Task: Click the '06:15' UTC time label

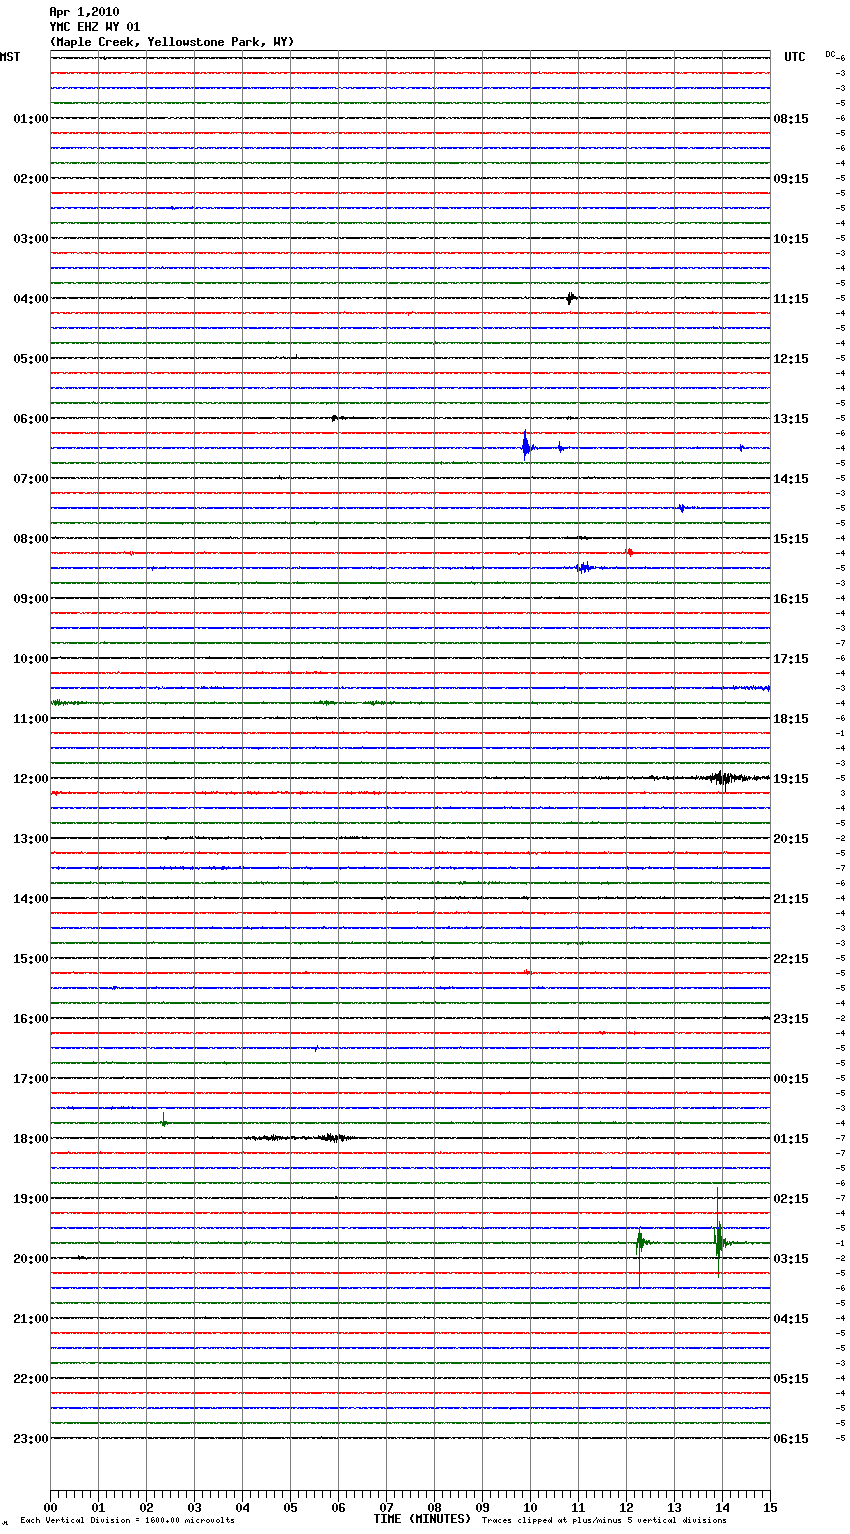Action: [791, 1439]
